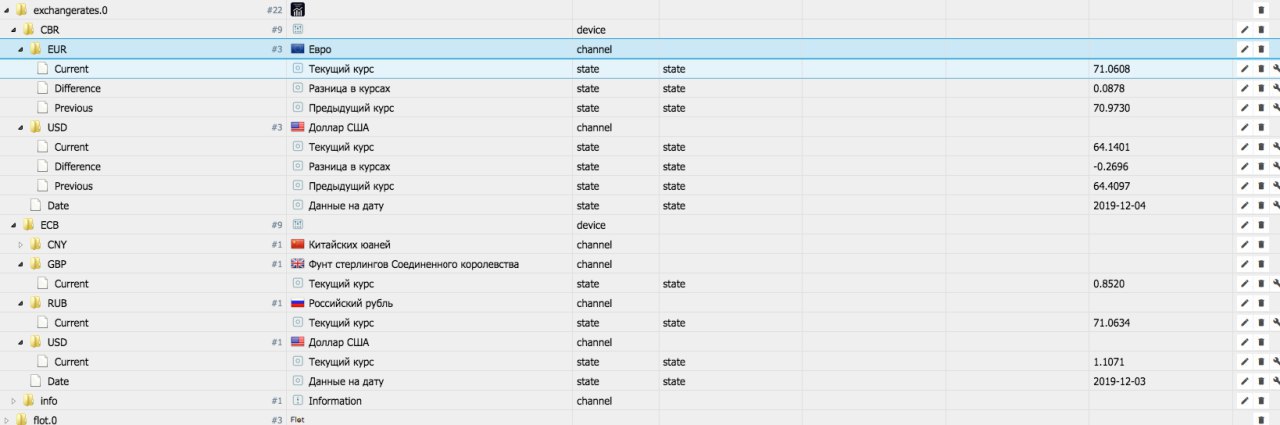Click the date value 2019-12-03
1280x425 pixels.
1120,381
